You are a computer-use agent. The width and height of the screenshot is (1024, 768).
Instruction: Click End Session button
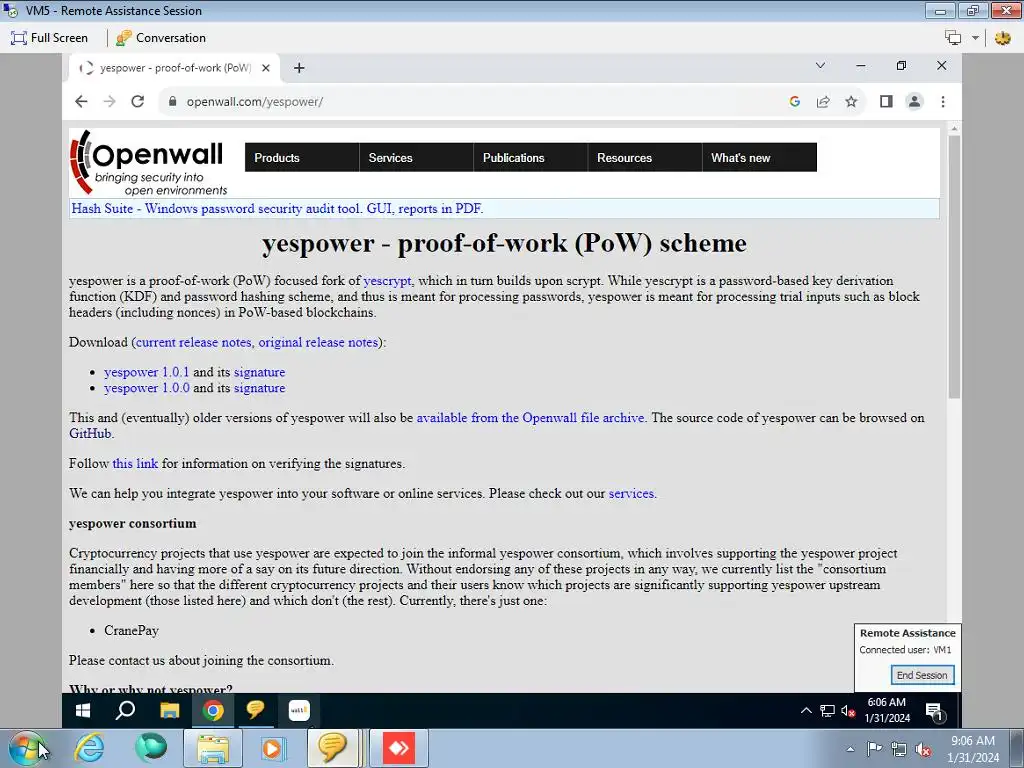pyautogui.click(x=921, y=675)
